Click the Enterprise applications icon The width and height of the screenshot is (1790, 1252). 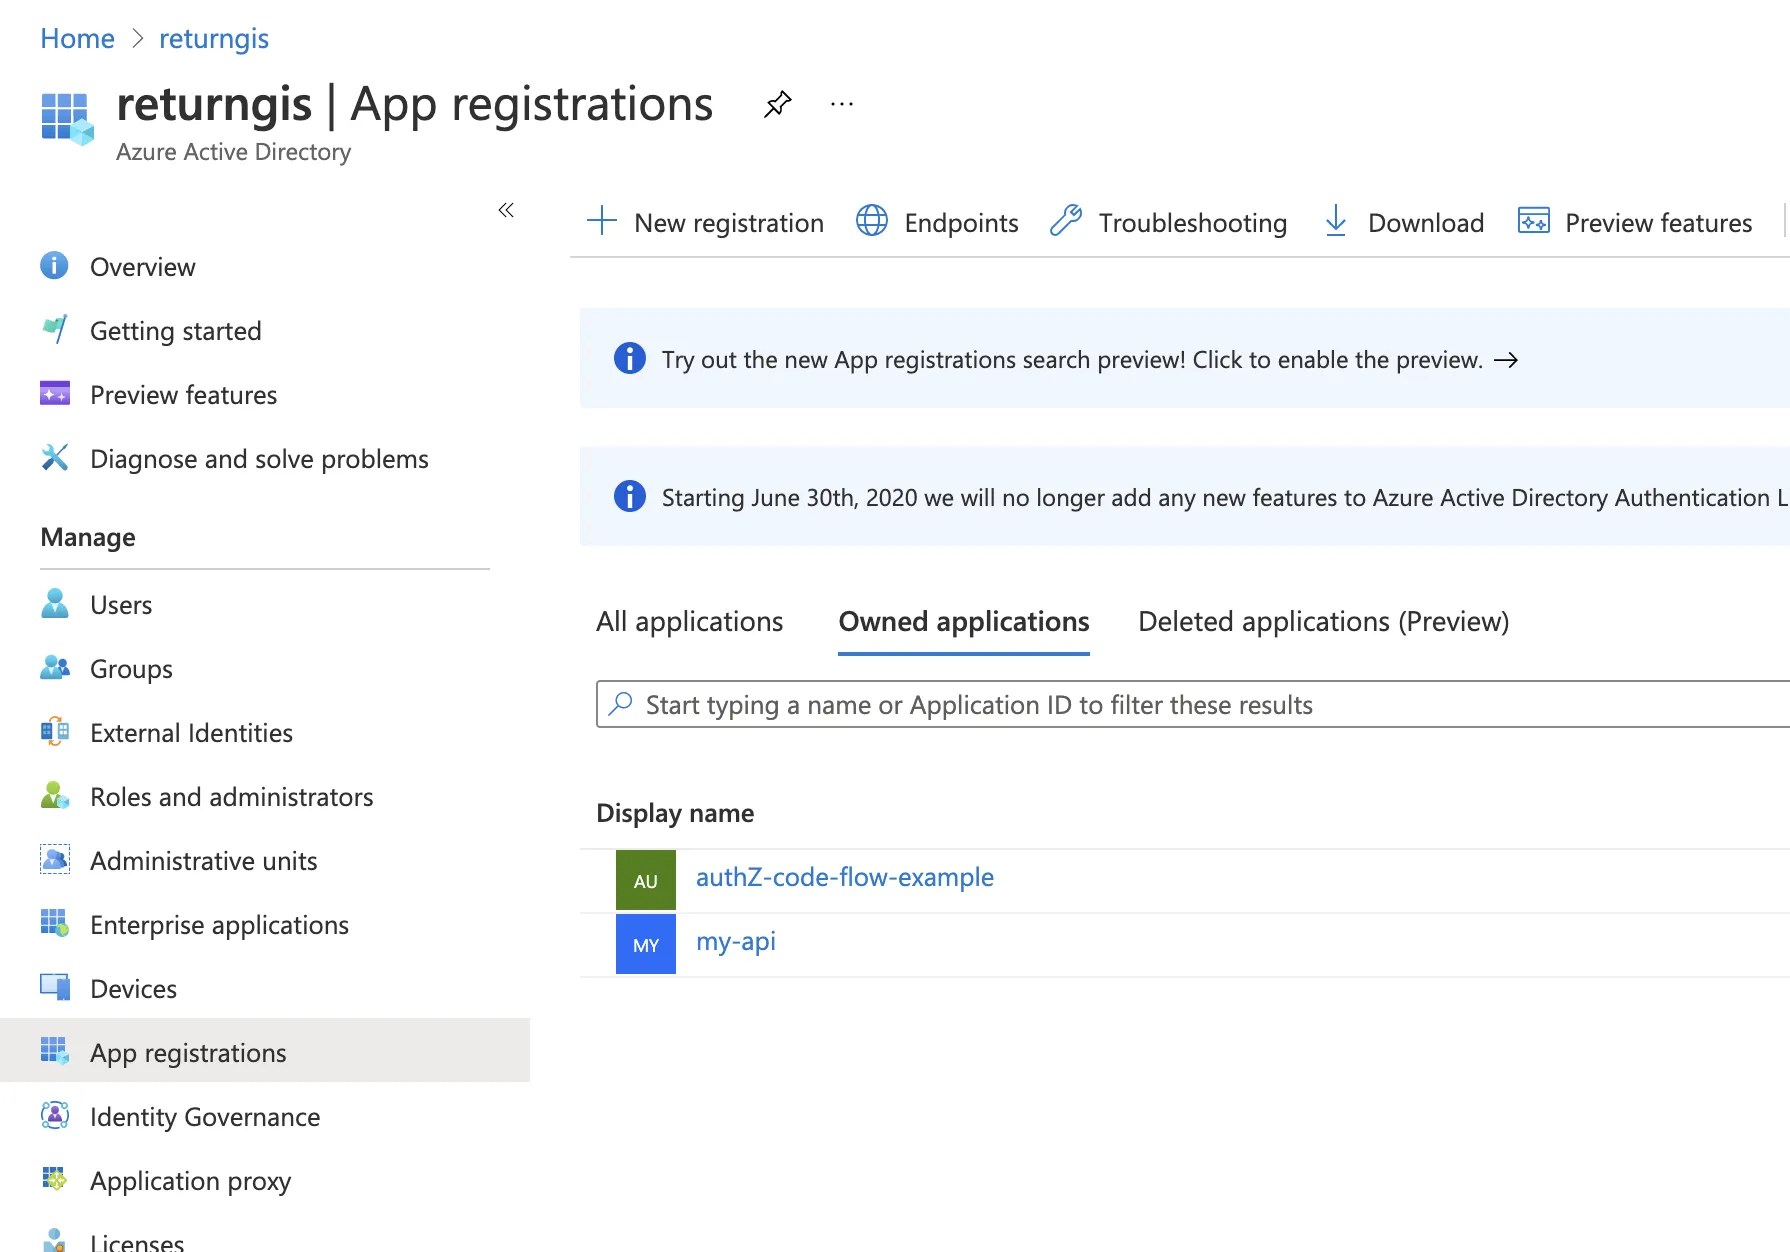coord(54,923)
